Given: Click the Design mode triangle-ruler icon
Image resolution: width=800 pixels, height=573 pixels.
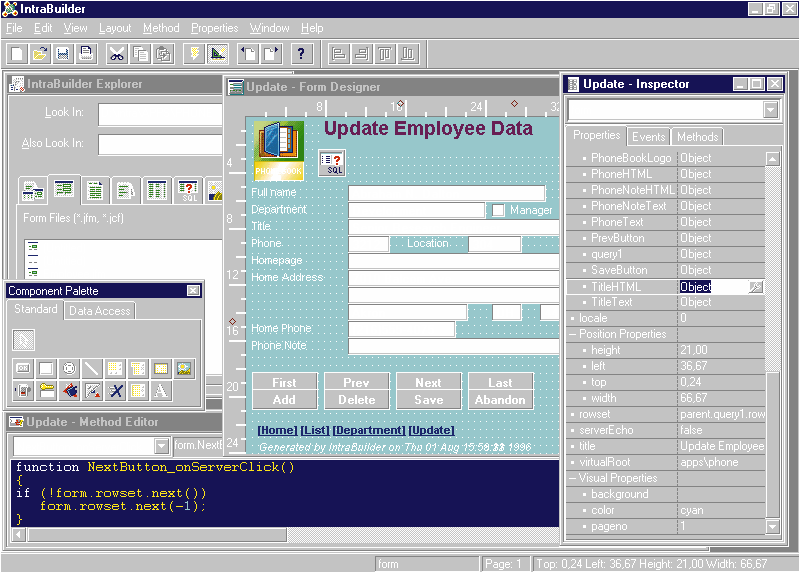Looking at the screenshot, I should (218, 54).
